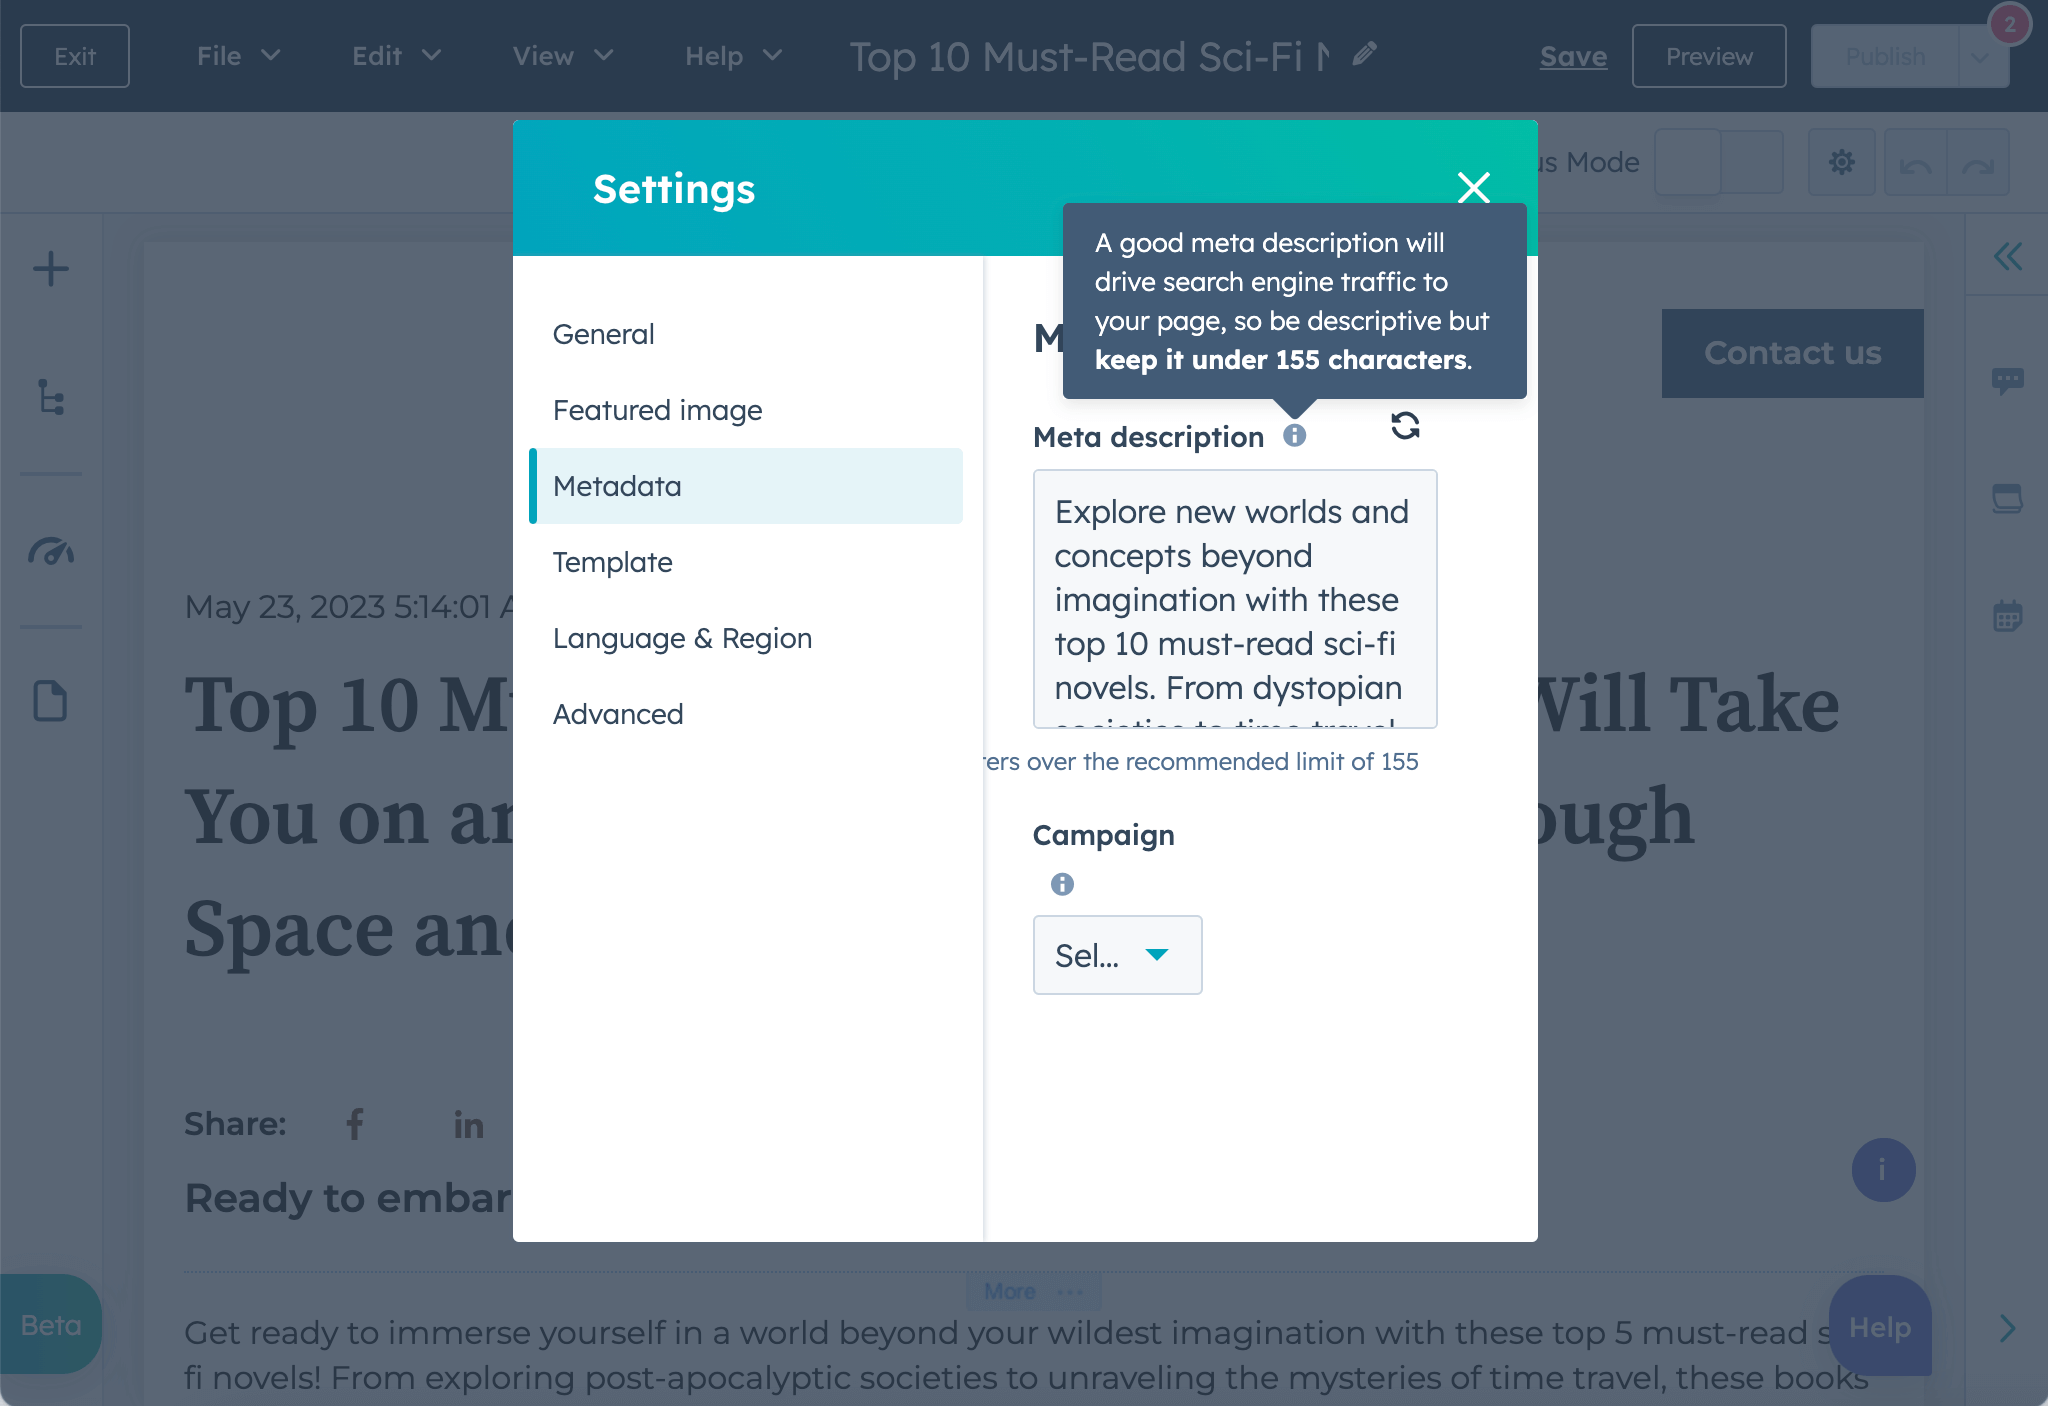
Task: Open the Edit menu dropdown
Action: tap(392, 54)
